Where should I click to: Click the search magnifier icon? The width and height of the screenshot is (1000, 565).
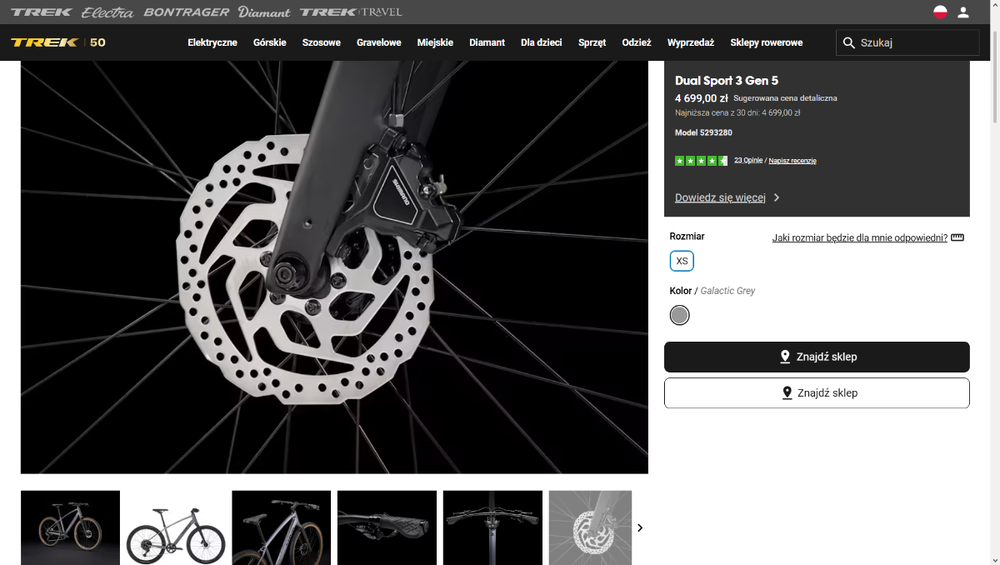pyautogui.click(x=848, y=43)
